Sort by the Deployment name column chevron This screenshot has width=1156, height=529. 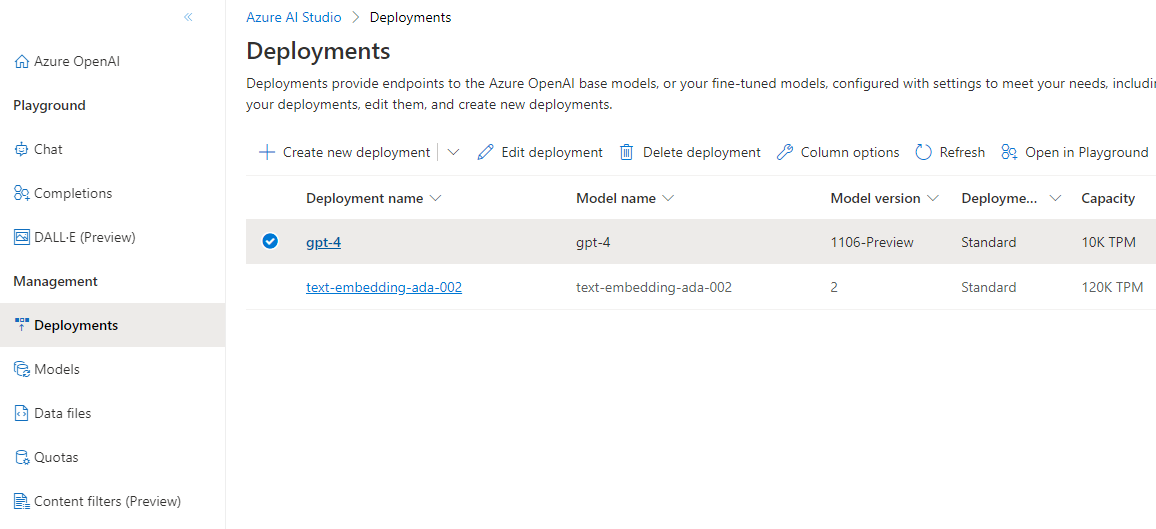click(435, 199)
